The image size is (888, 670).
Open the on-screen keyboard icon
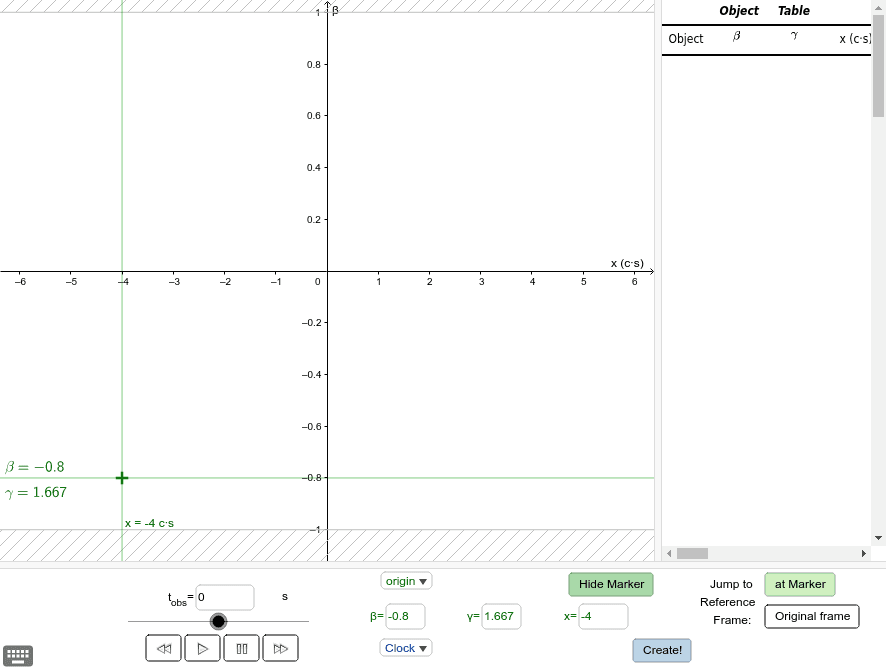18,656
